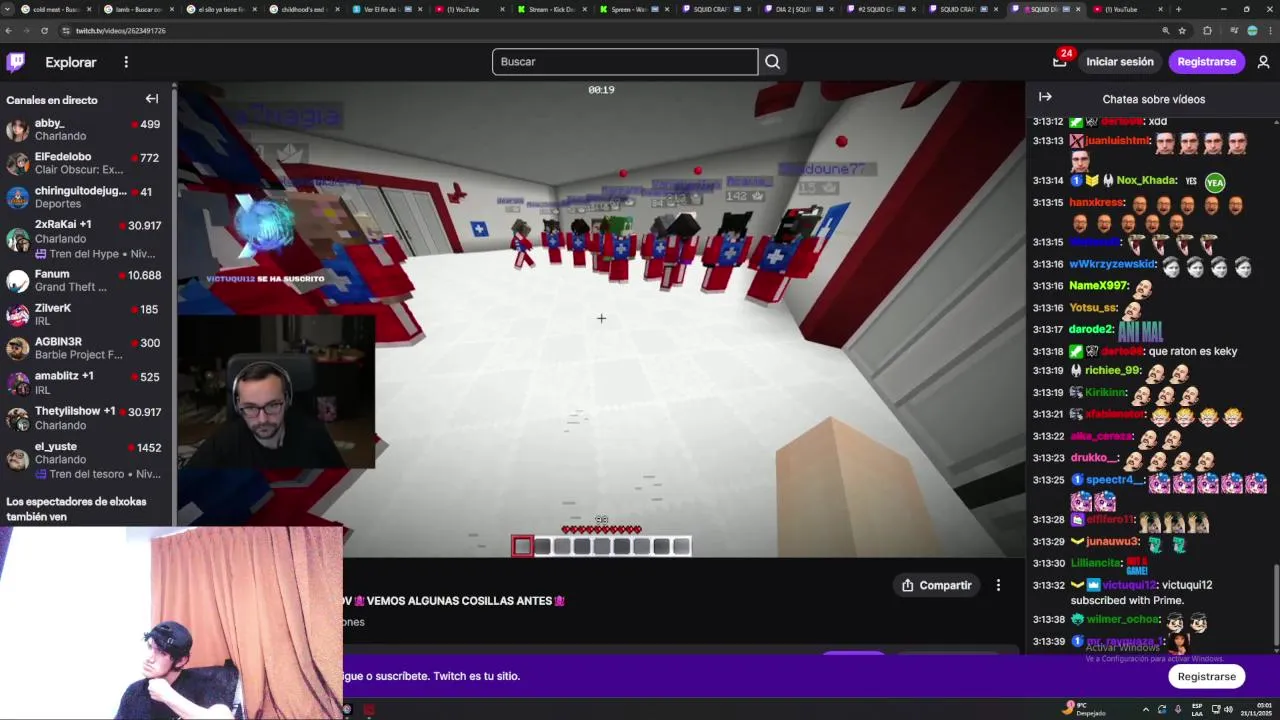Open the Chrome profile avatar

[1252, 31]
